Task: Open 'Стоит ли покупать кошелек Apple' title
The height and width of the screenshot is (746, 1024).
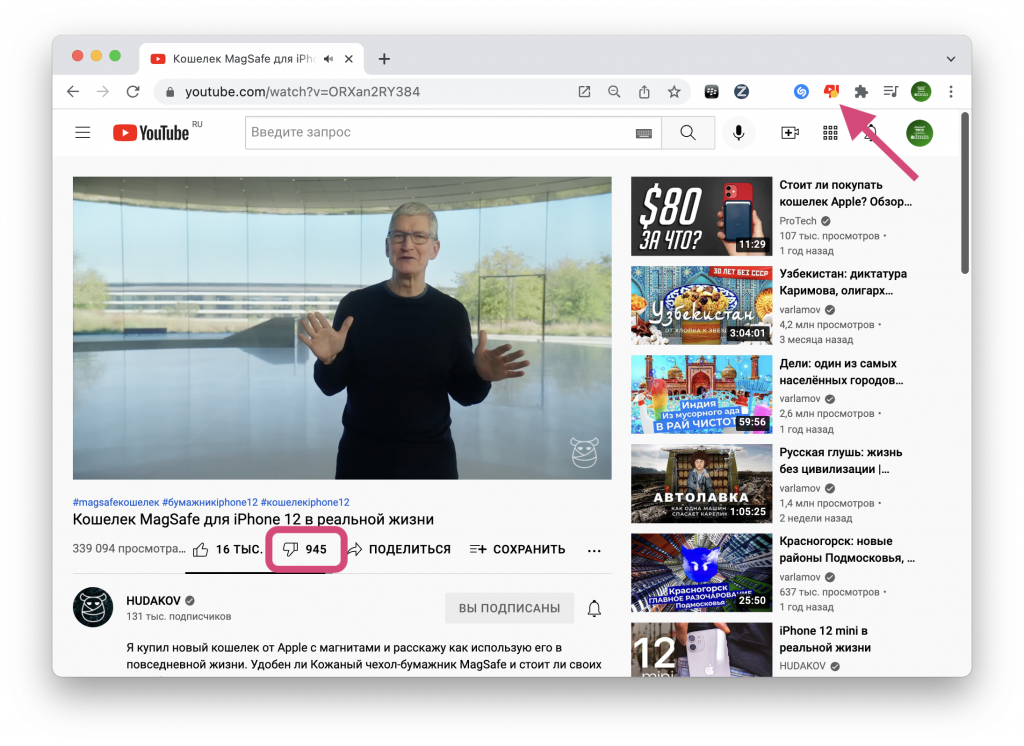Action: click(x=845, y=193)
